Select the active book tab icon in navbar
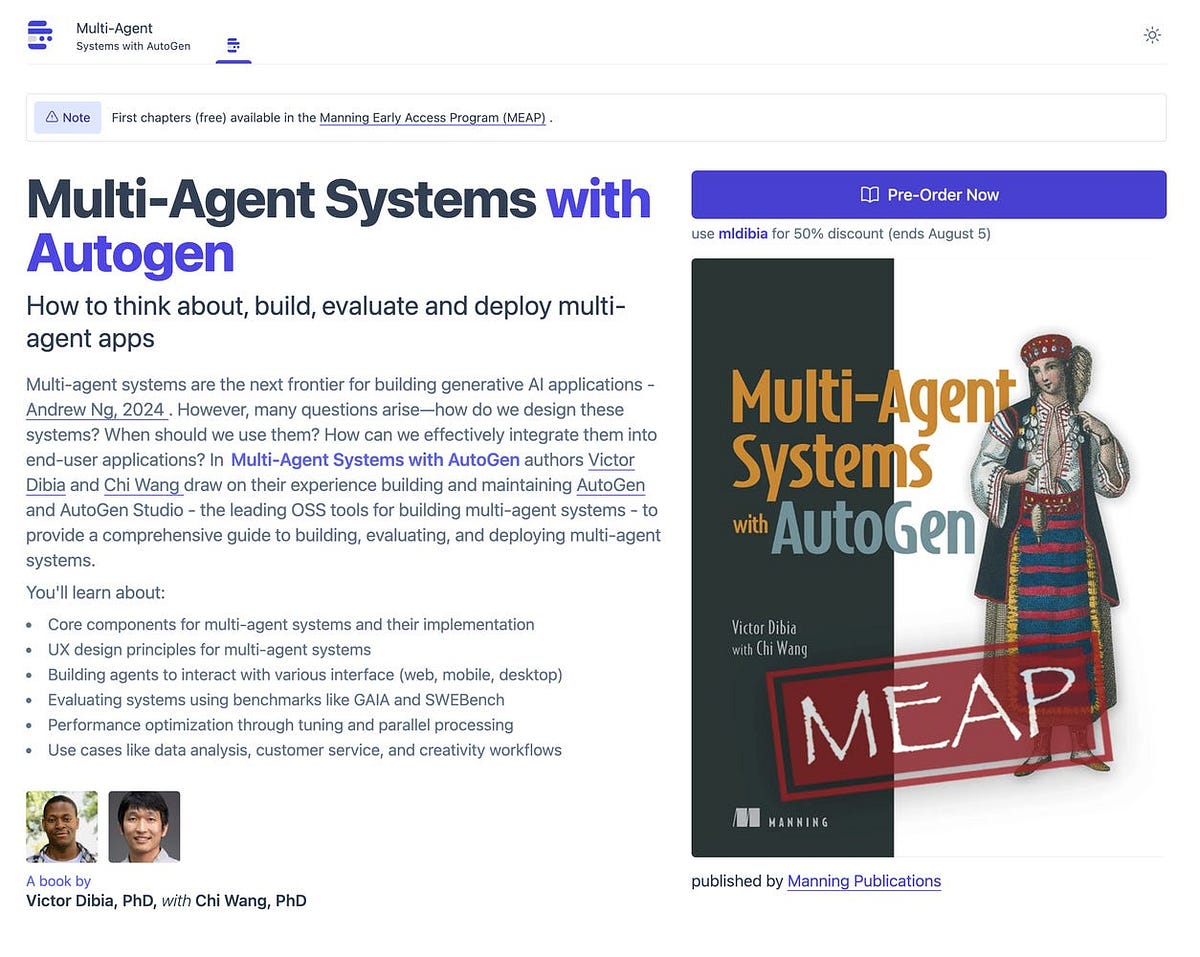This screenshot has height=957, width=1200. pos(233,45)
